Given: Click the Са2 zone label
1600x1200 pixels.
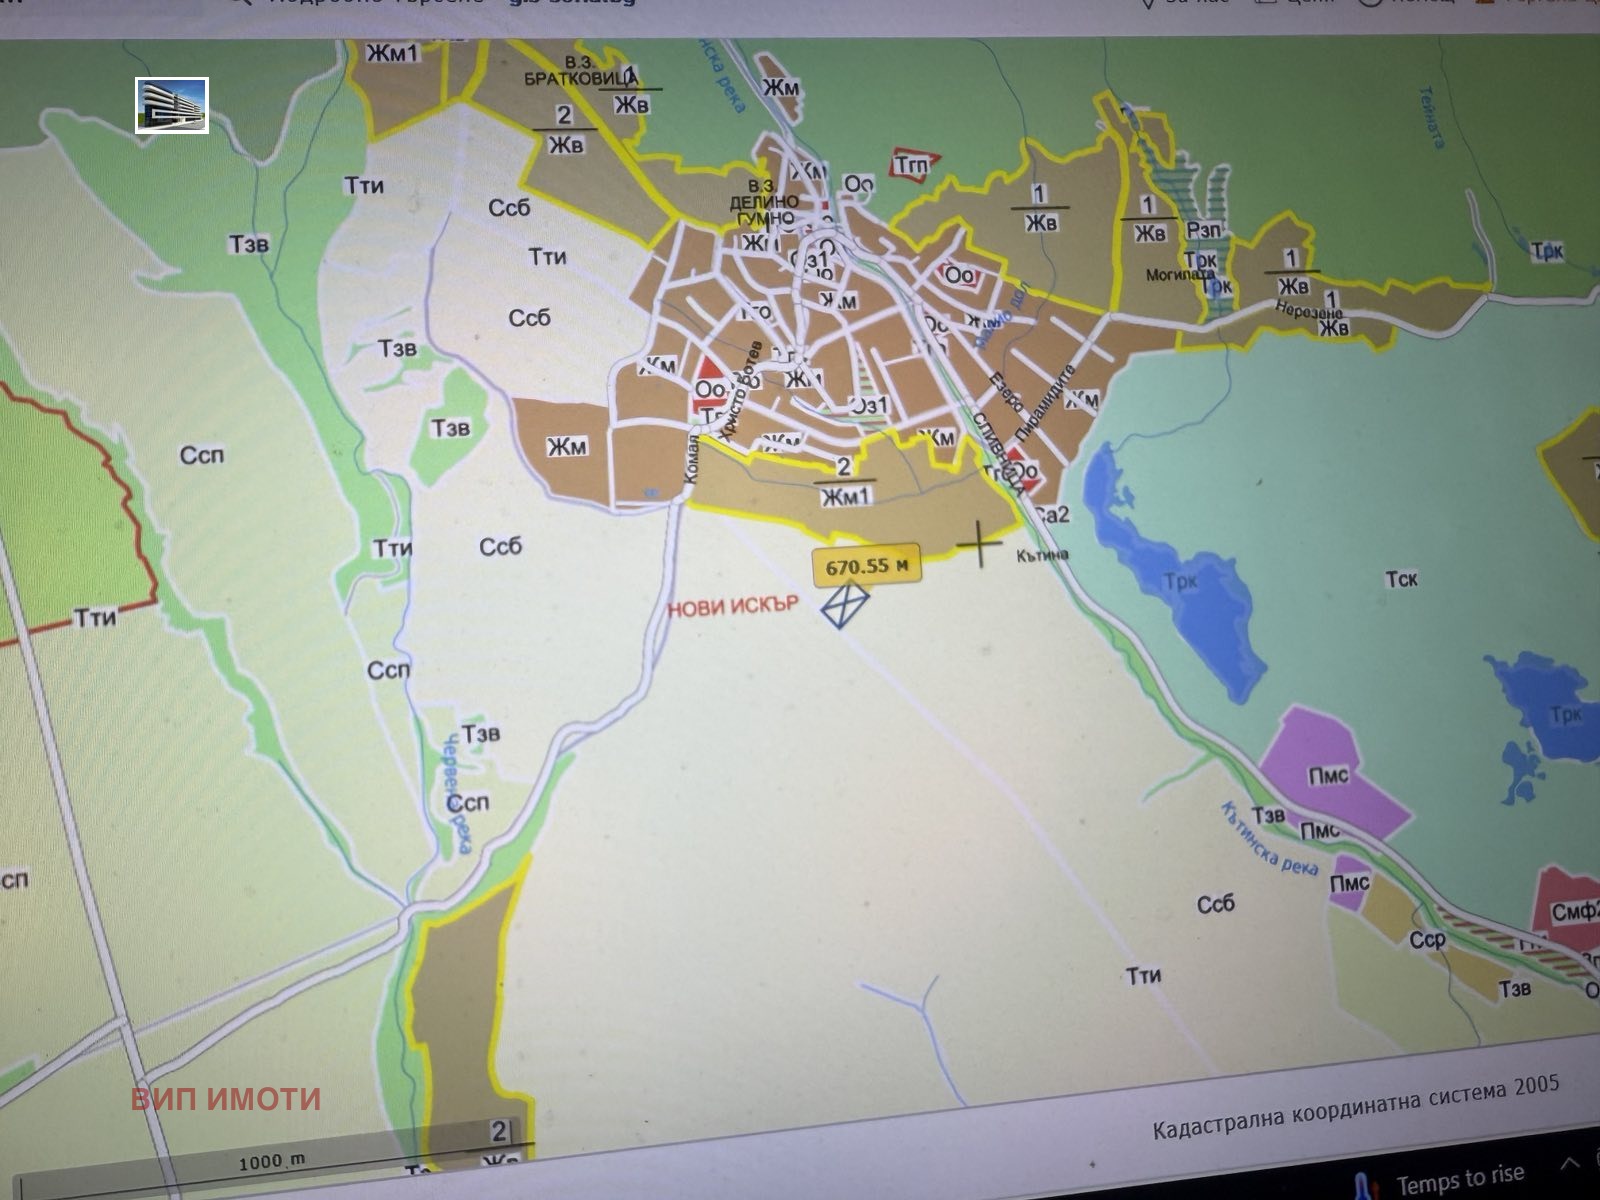Looking at the screenshot, I should coord(1052,515).
